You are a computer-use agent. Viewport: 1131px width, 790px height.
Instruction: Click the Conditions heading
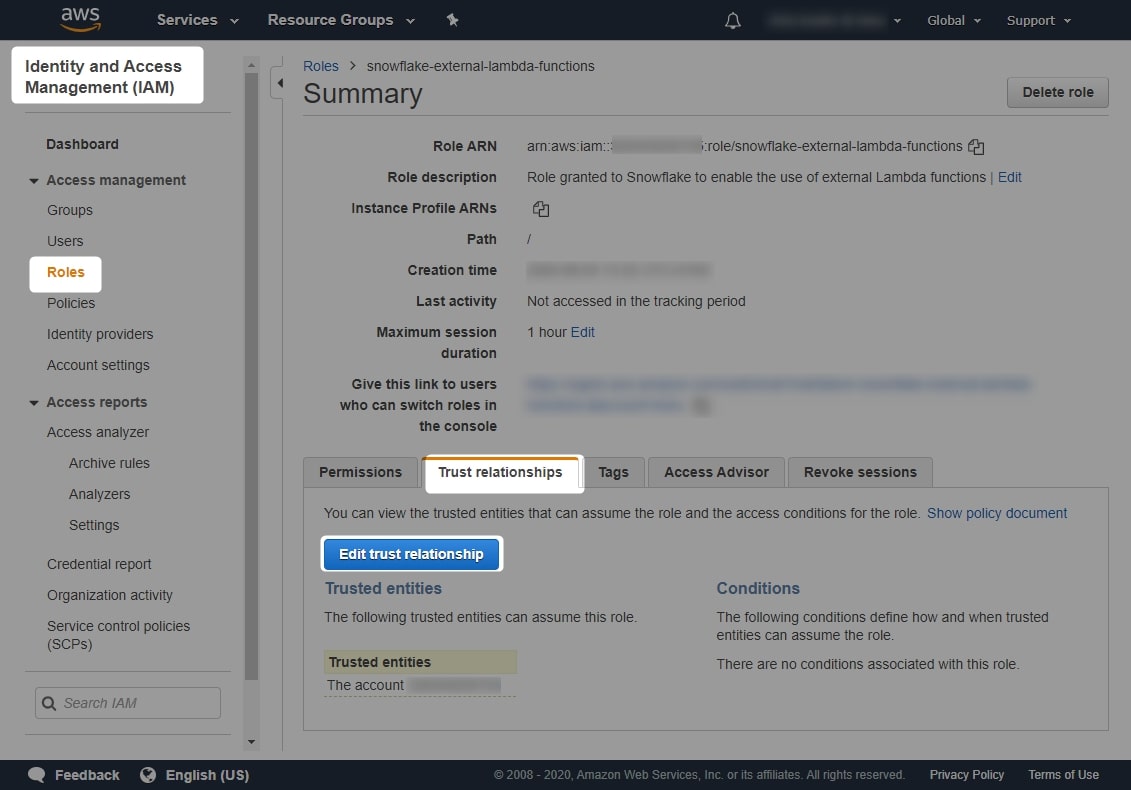tap(757, 589)
